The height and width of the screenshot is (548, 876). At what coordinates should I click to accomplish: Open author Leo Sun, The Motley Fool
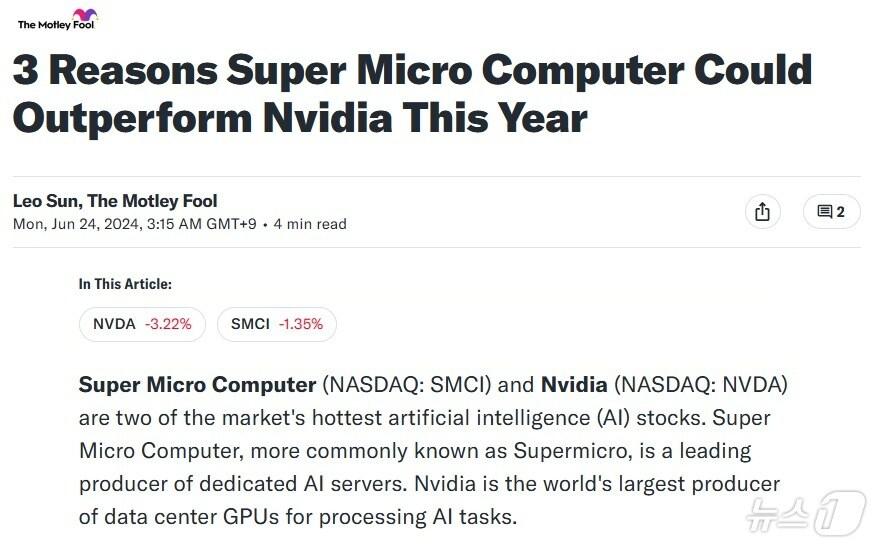[x=115, y=201]
